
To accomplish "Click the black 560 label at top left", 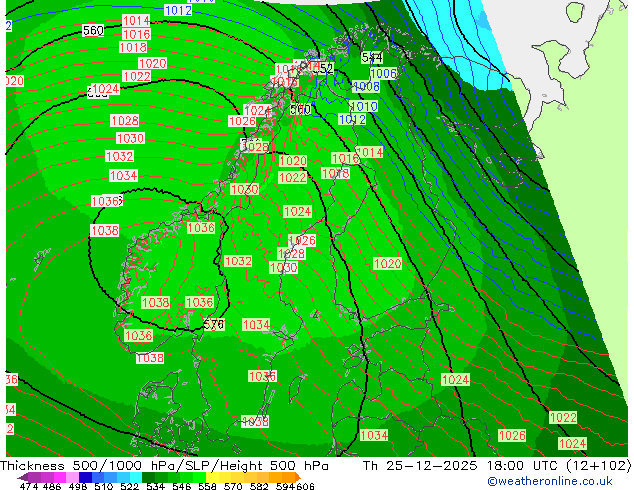I will point(93,30).
